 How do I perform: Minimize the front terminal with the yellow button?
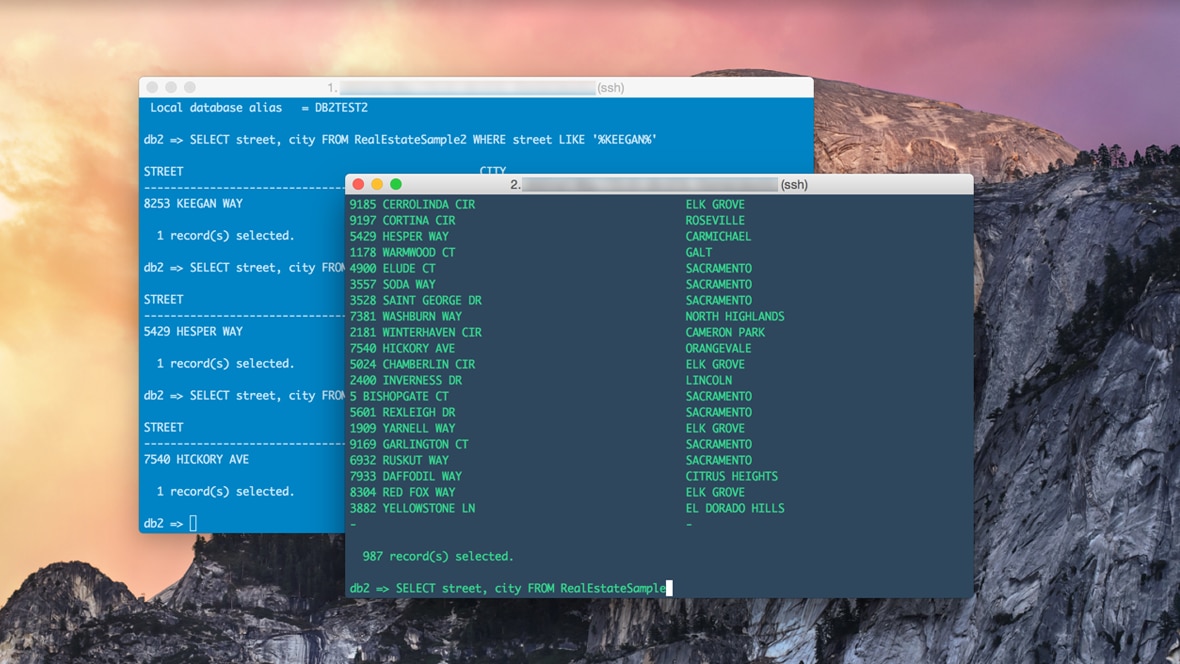click(377, 184)
